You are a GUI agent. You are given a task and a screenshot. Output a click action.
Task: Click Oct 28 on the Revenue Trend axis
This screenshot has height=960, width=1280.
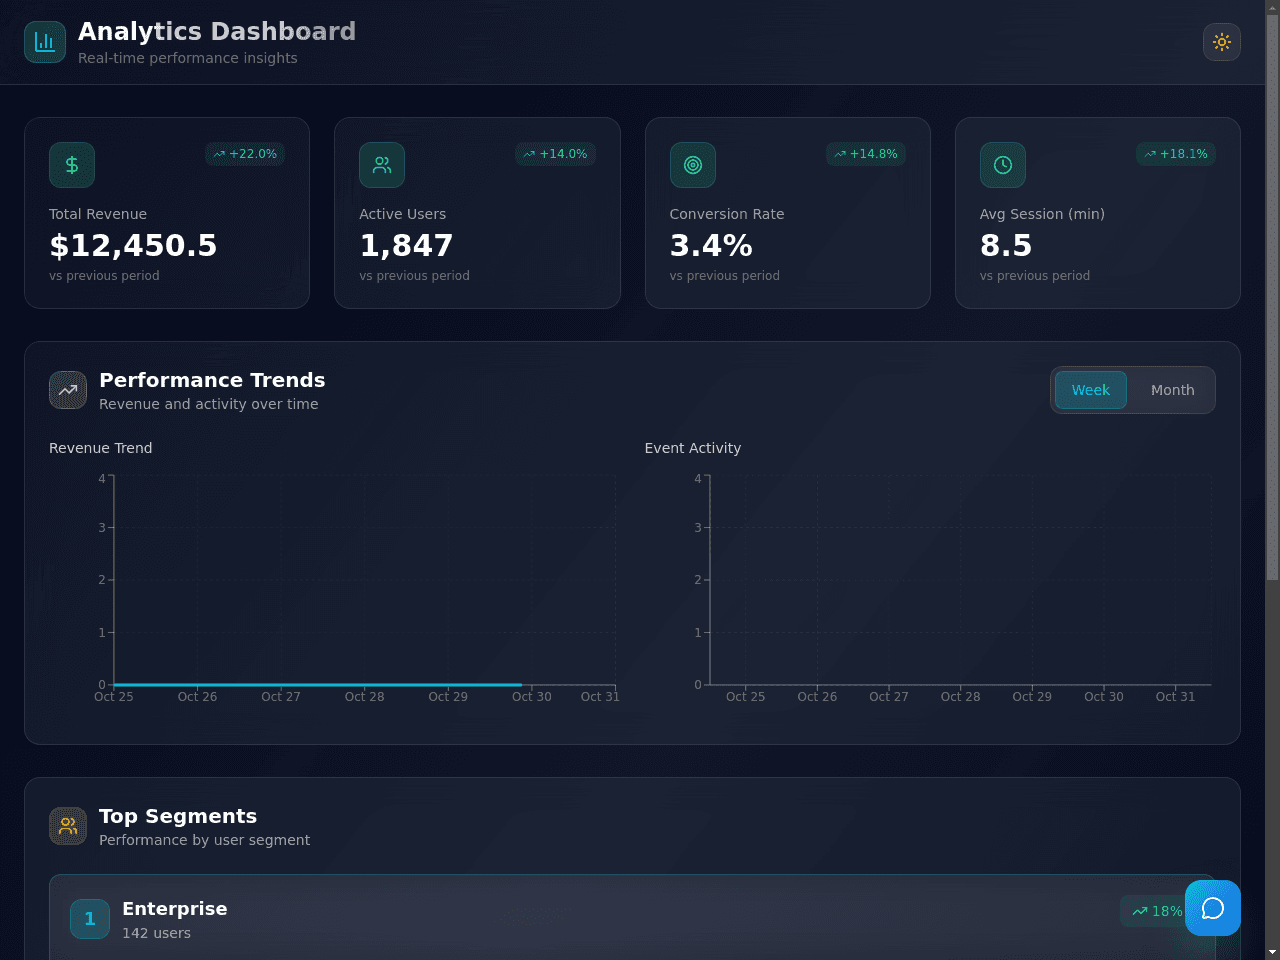click(364, 697)
